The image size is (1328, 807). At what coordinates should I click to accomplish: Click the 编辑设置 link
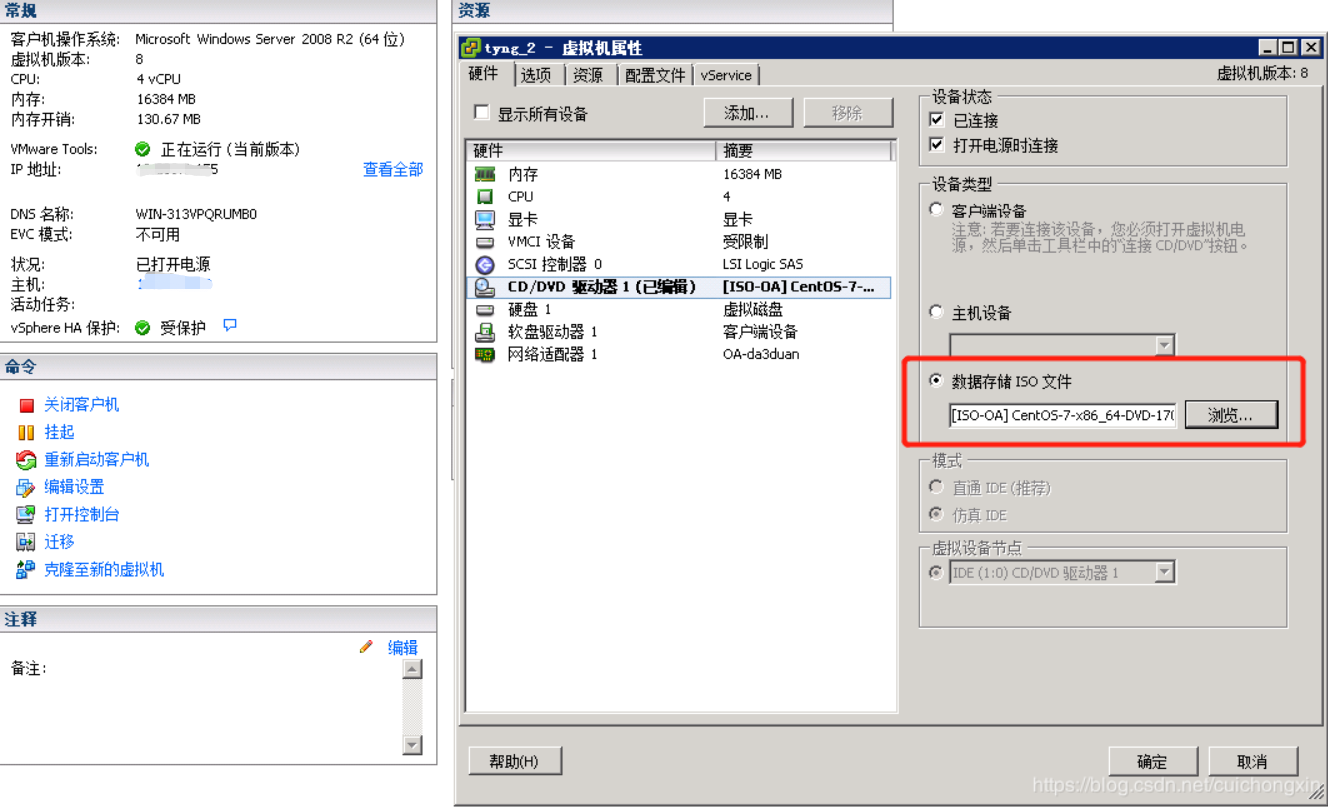[74, 487]
